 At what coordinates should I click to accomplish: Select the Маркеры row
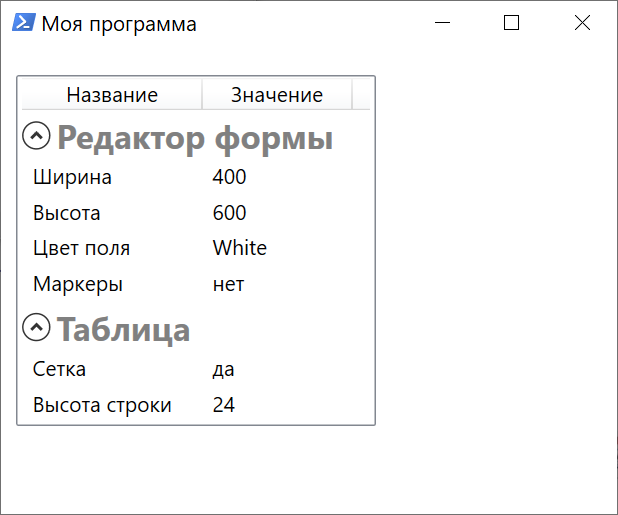coord(196,284)
